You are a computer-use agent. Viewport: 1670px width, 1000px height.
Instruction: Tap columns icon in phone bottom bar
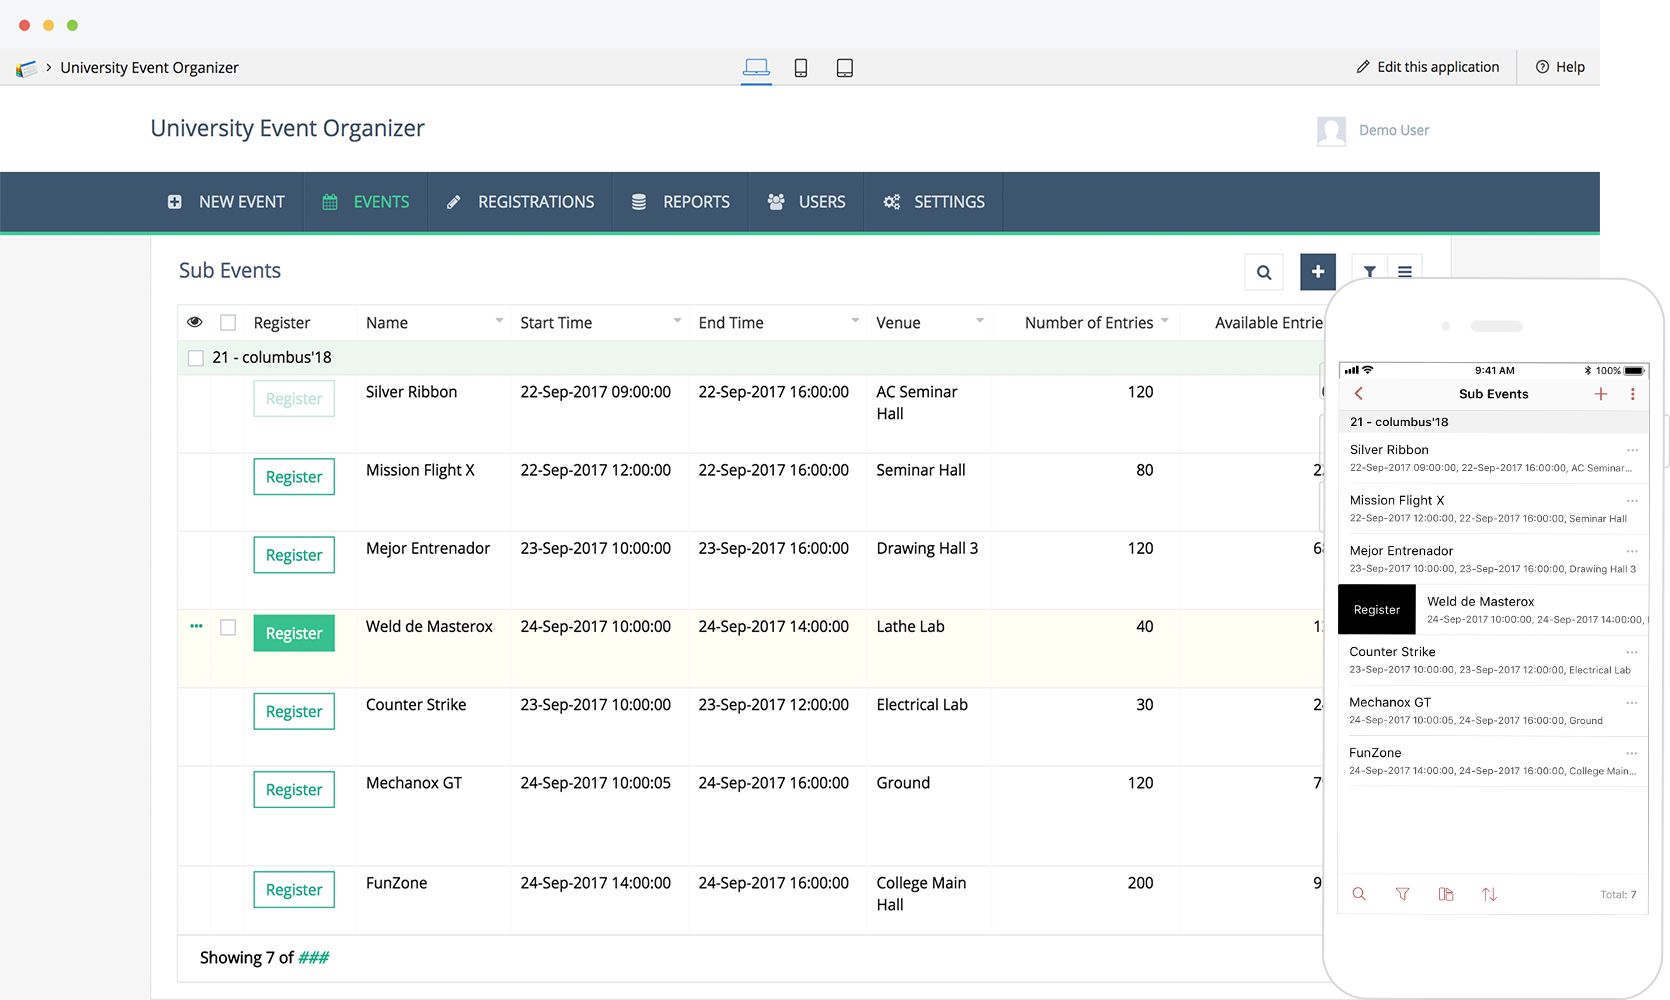coord(1446,894)
